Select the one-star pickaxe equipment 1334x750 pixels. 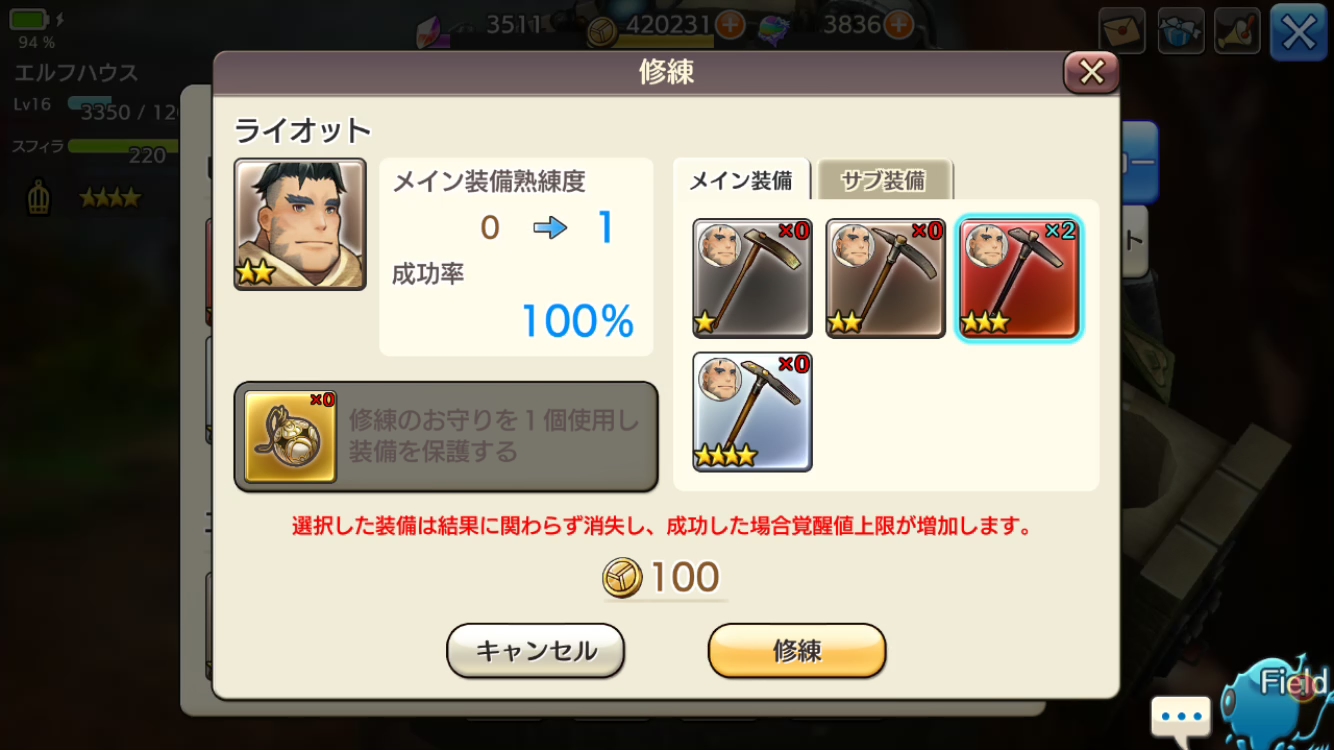point(752,278)
